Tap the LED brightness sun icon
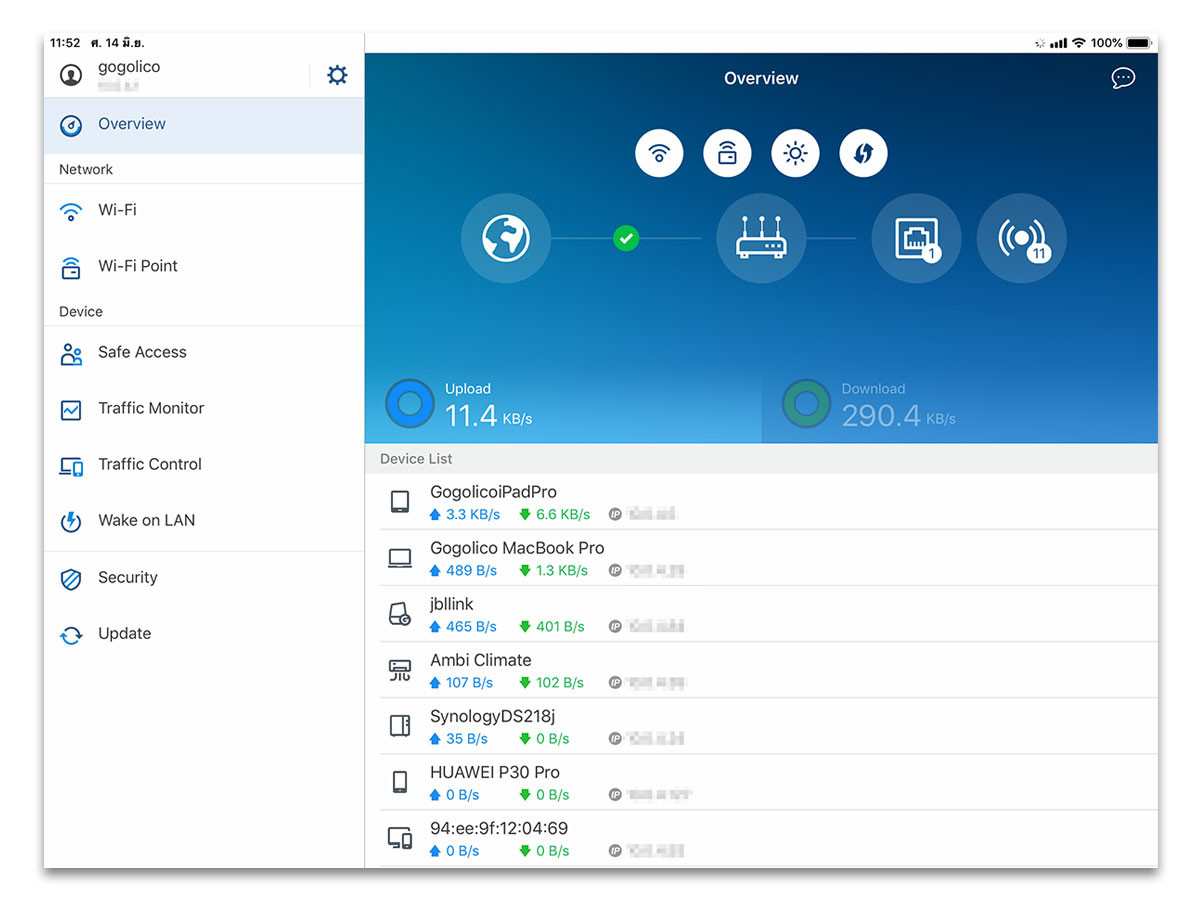1200x900 pixels. click(795, 154)
